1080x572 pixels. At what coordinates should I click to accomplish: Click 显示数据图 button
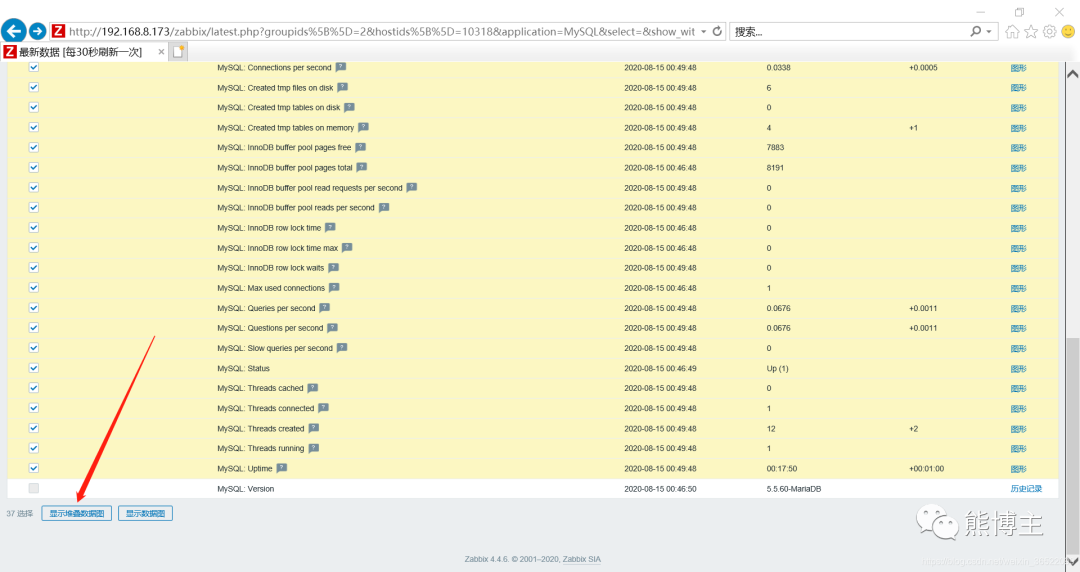pos(145,513)
